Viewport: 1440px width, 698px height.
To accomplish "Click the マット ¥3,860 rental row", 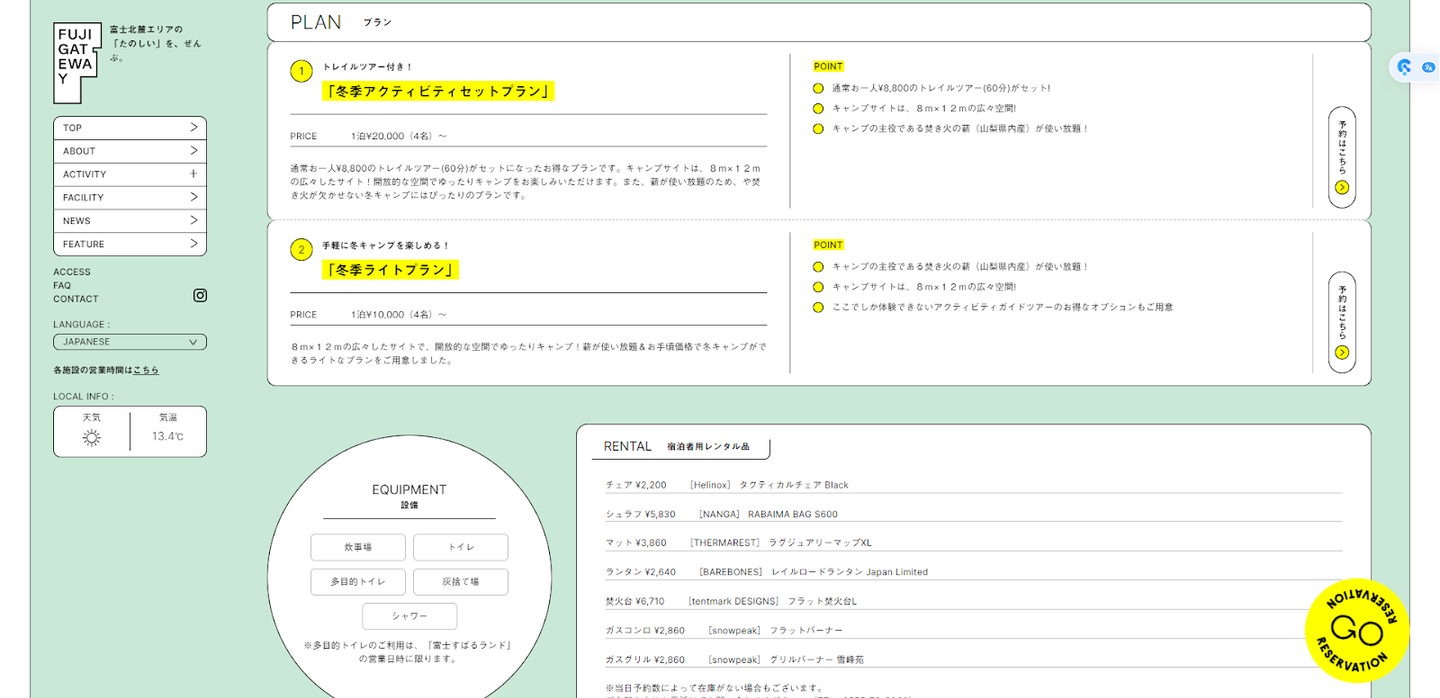I will (974, 543).
